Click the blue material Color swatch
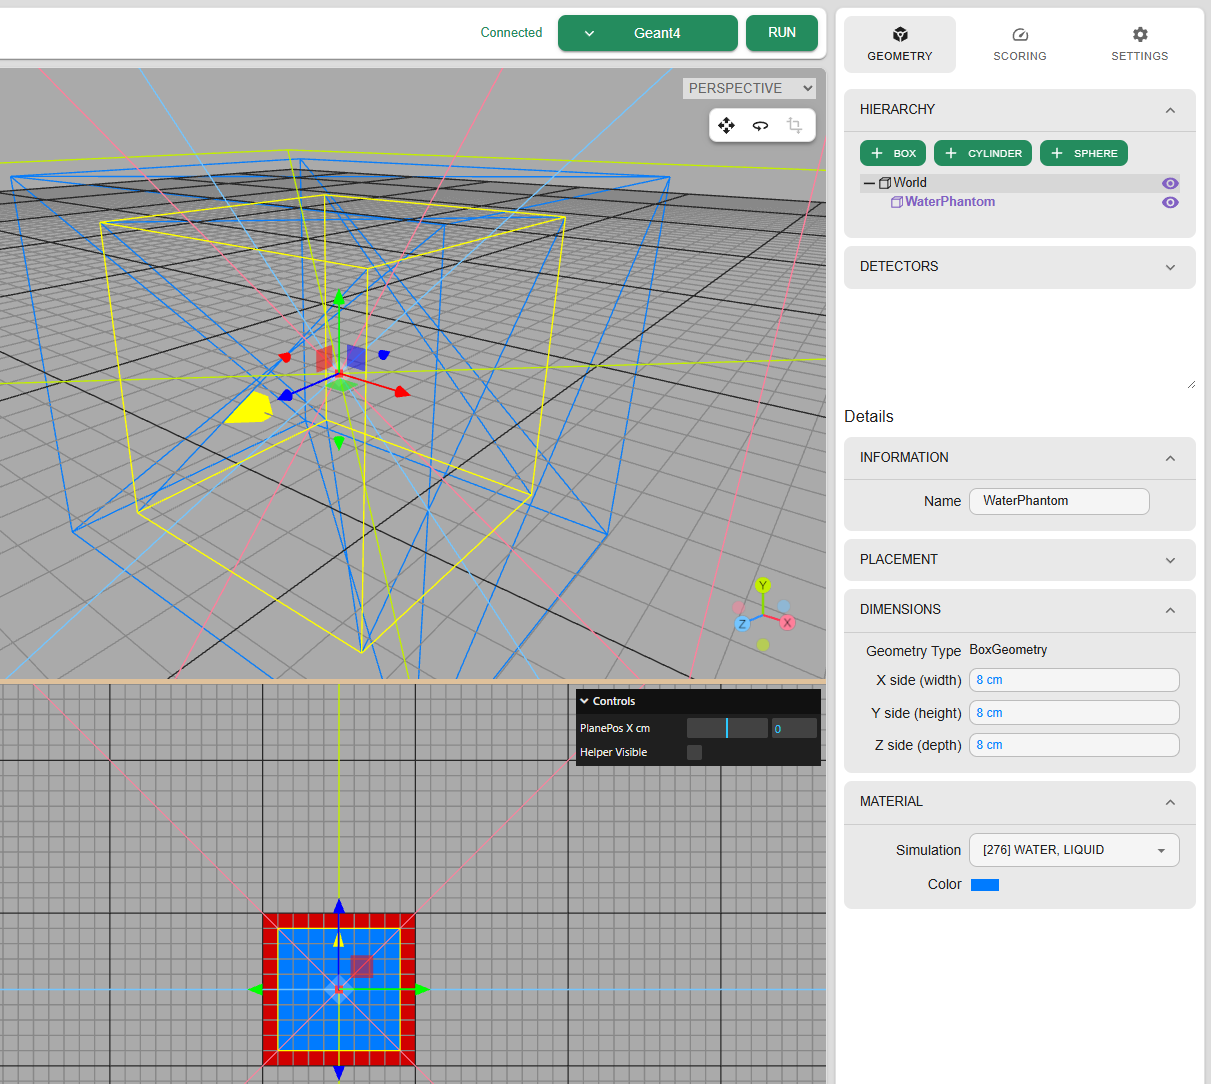This screenshot has height=1084, width=1211. pos(985,885)
